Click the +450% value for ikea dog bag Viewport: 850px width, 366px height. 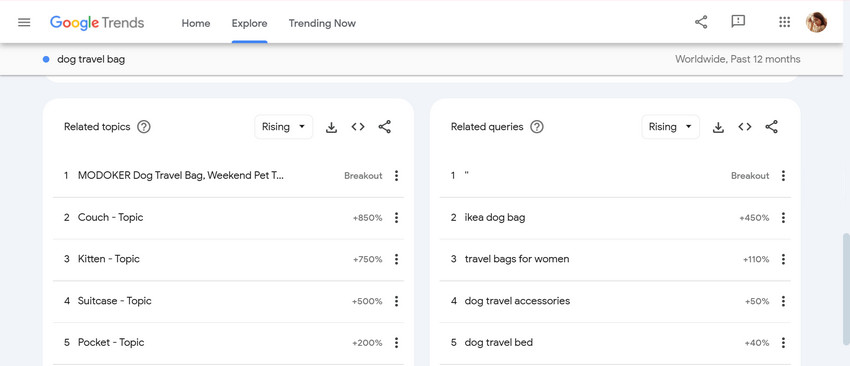pos(754,218)
